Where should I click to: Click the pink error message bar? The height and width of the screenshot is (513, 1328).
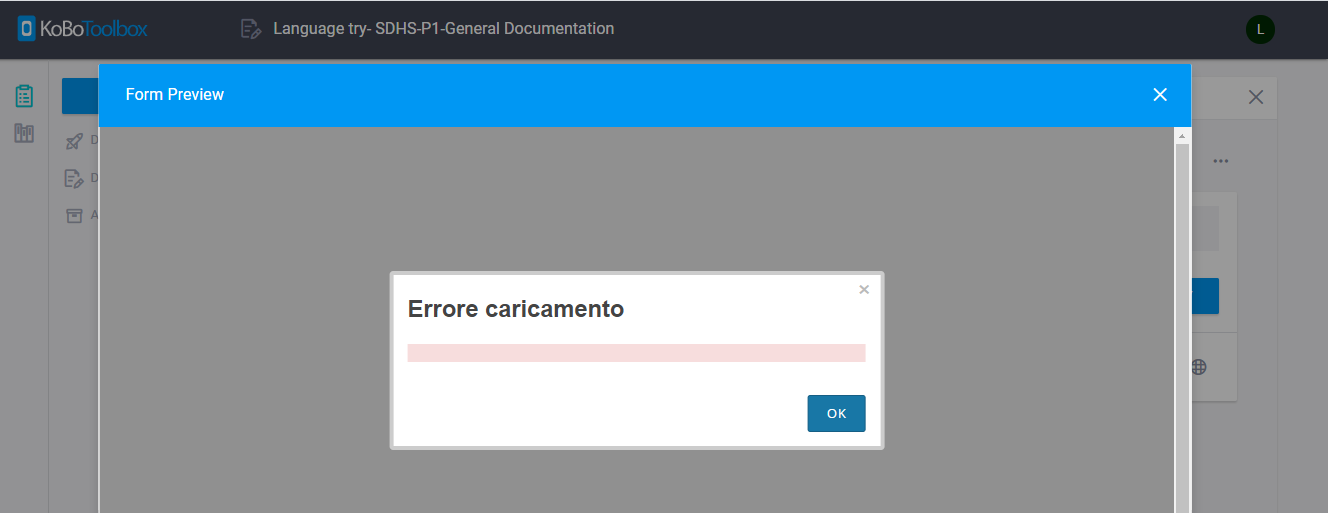pos(636,353)
